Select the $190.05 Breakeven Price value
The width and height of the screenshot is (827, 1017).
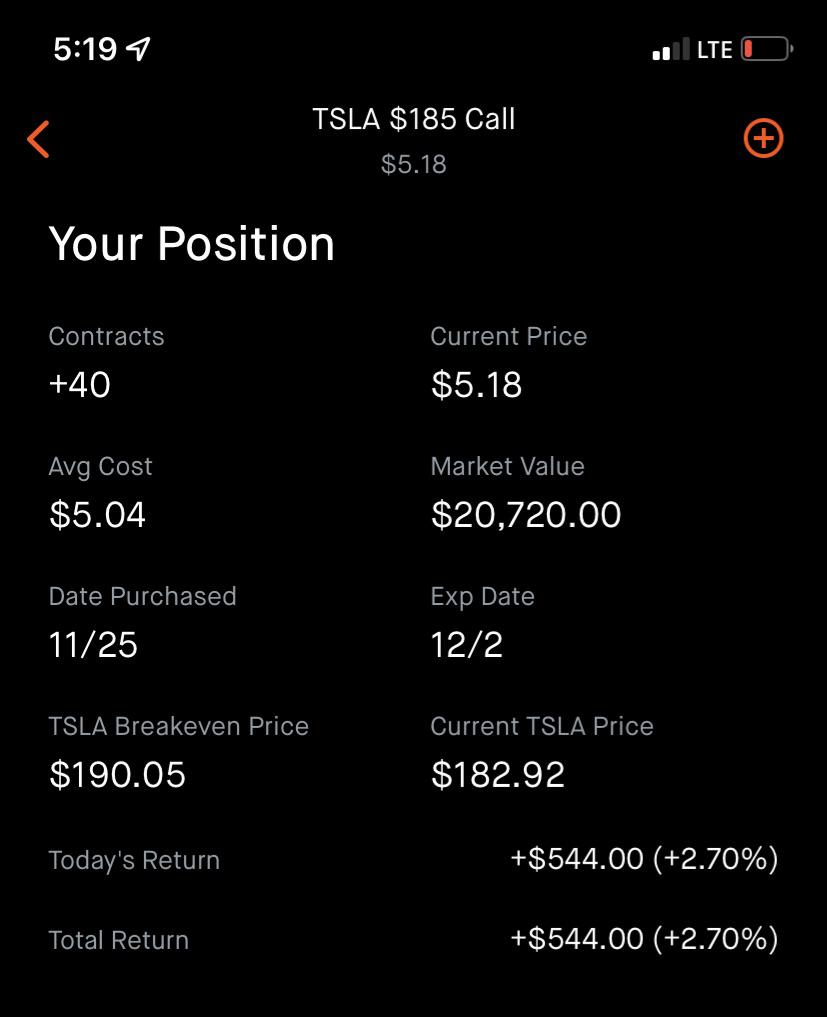click(117, 775)
